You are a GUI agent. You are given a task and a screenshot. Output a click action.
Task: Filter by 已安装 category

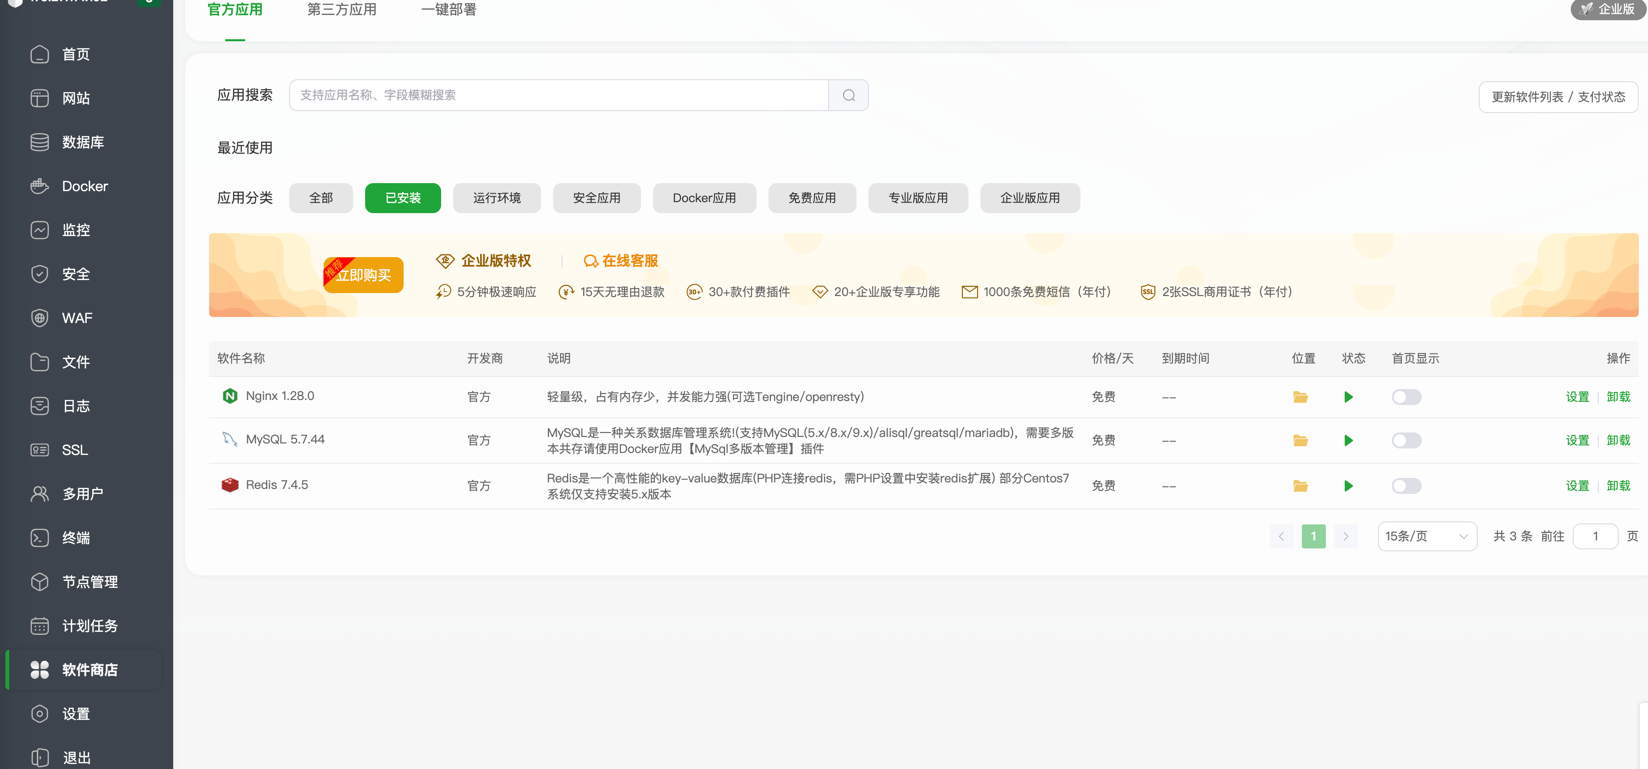[403, 198]
